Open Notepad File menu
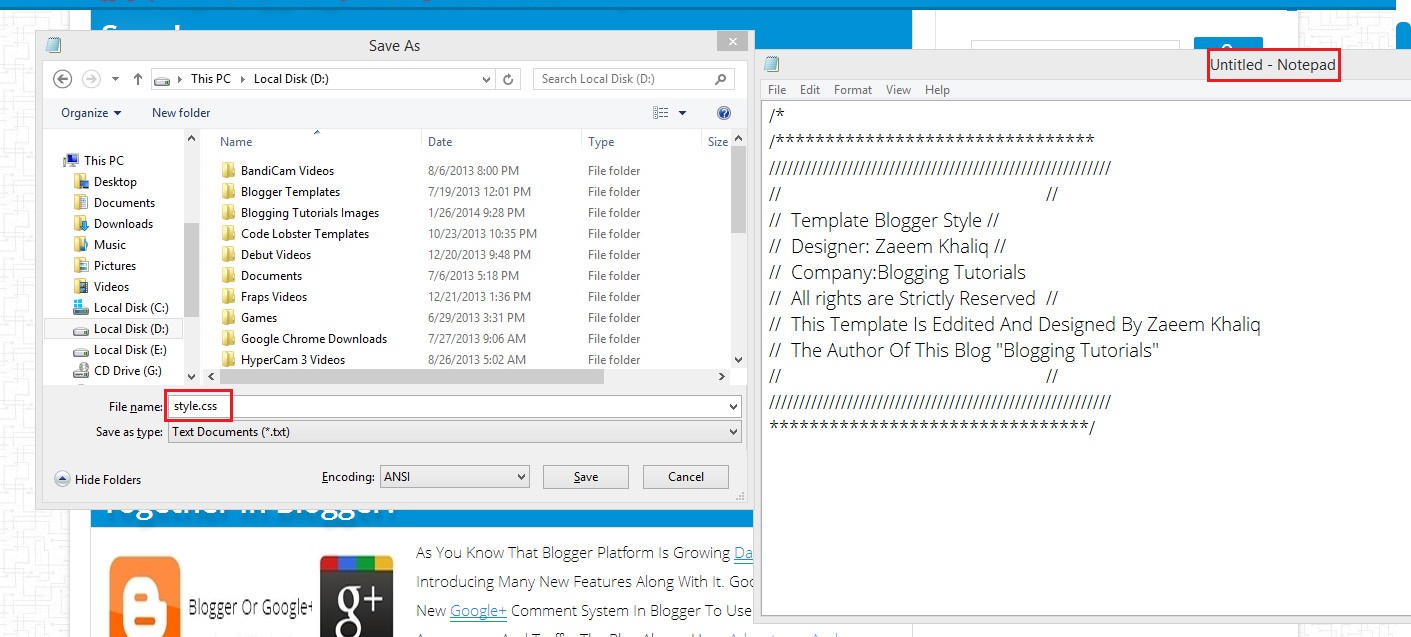Screen dimensions: 1411x637 point(777,90)
